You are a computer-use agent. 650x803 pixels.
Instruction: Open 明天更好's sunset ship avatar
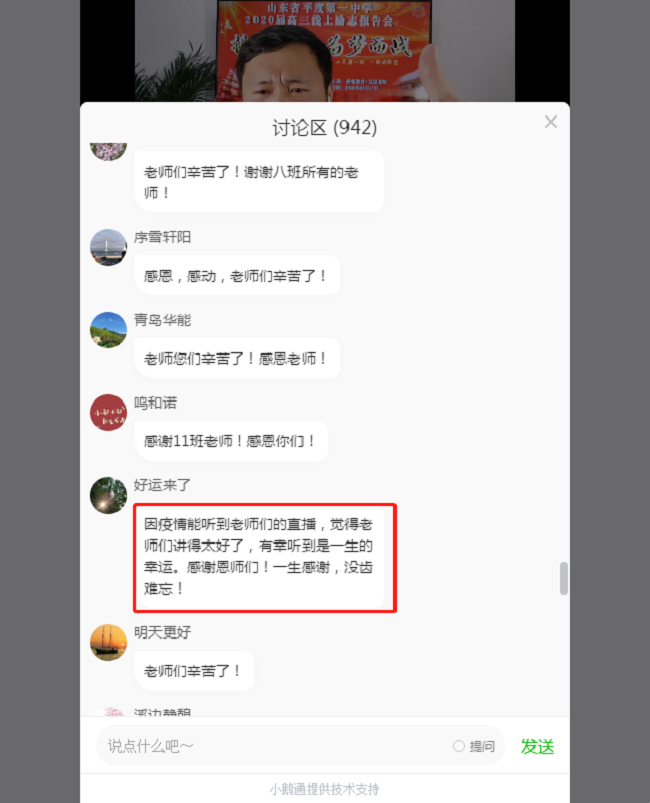[x=109, y=642]
